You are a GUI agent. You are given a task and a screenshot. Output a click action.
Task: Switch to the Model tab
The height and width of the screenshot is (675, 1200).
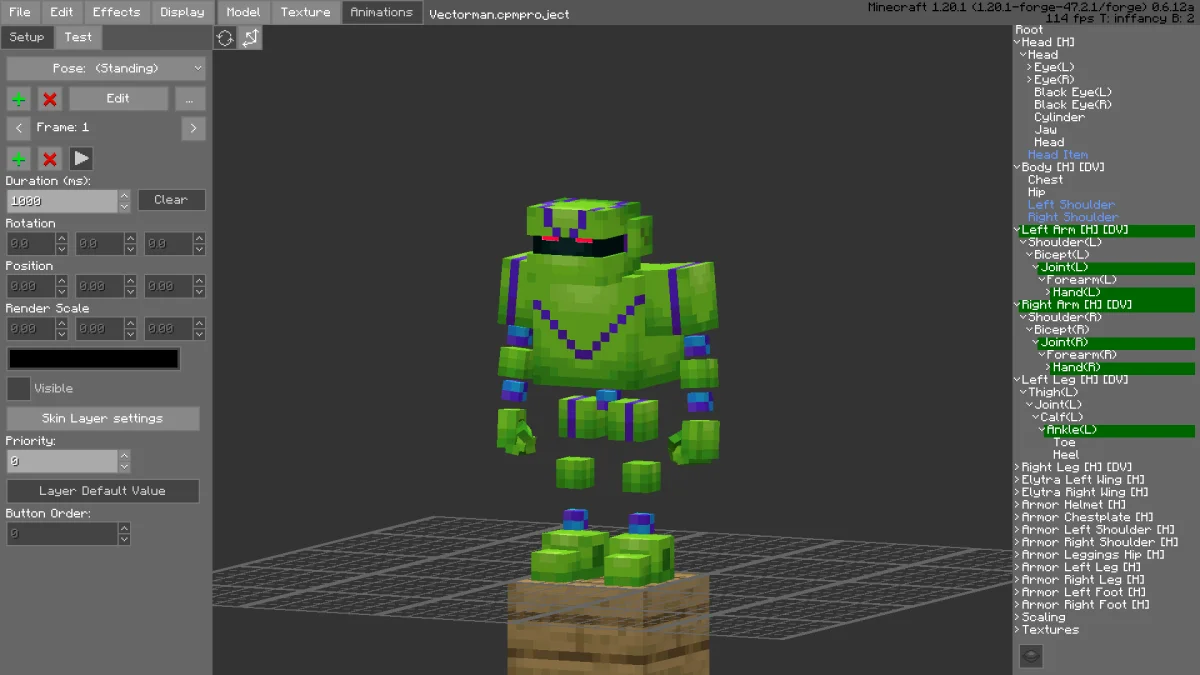pos(243,12)
